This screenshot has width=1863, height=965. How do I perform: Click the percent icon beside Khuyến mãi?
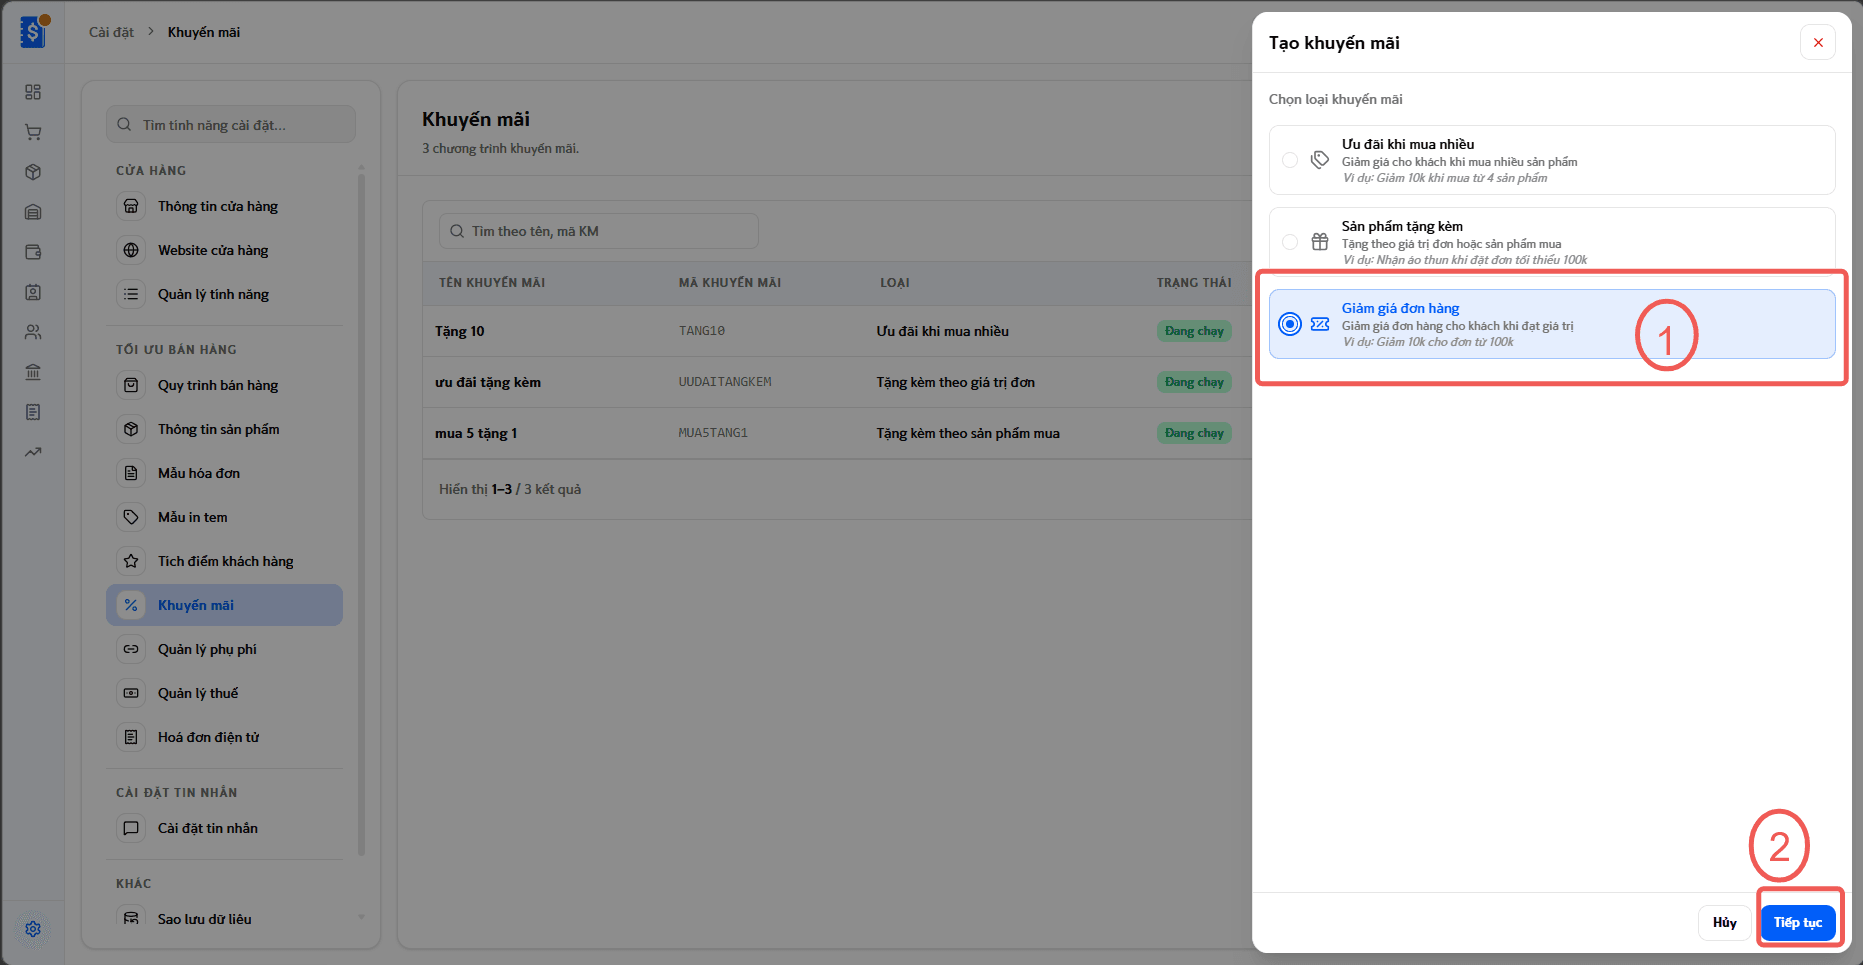tap(131, 605)
